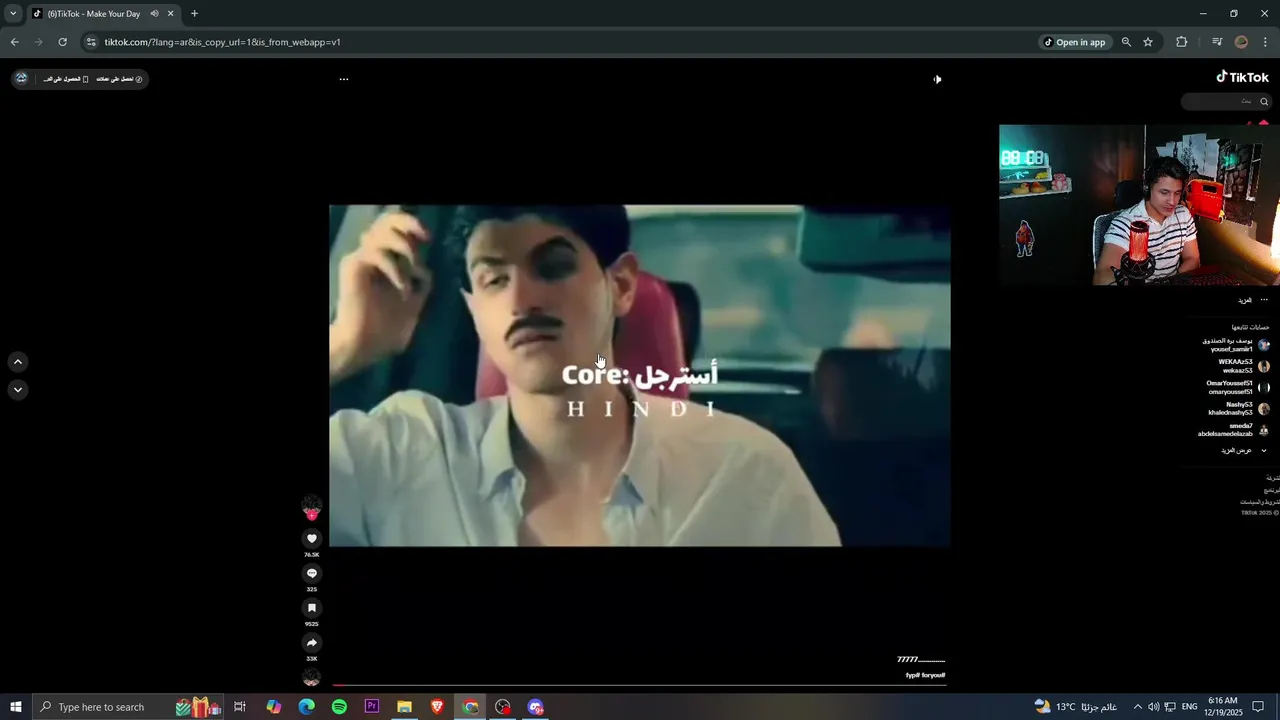The image size is (1280, 720).
Task: Open the yousef_samir1 followed account
Action: tap(1235, 345)
